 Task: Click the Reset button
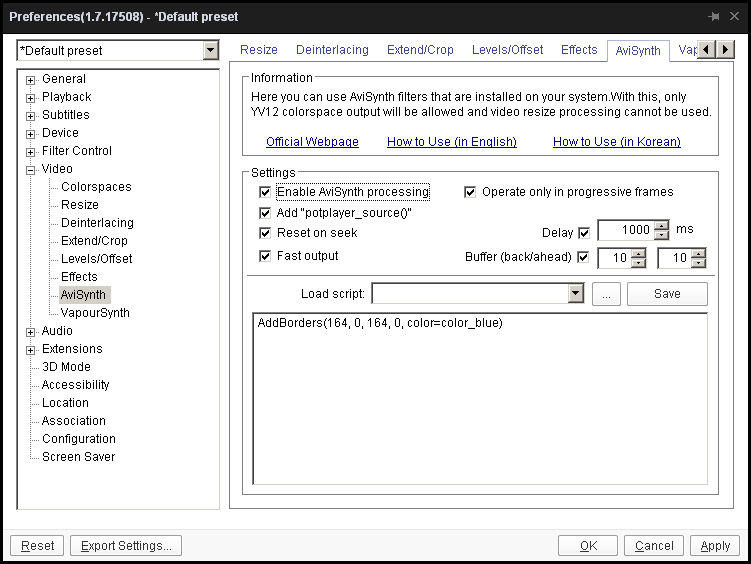click(37, 546)
